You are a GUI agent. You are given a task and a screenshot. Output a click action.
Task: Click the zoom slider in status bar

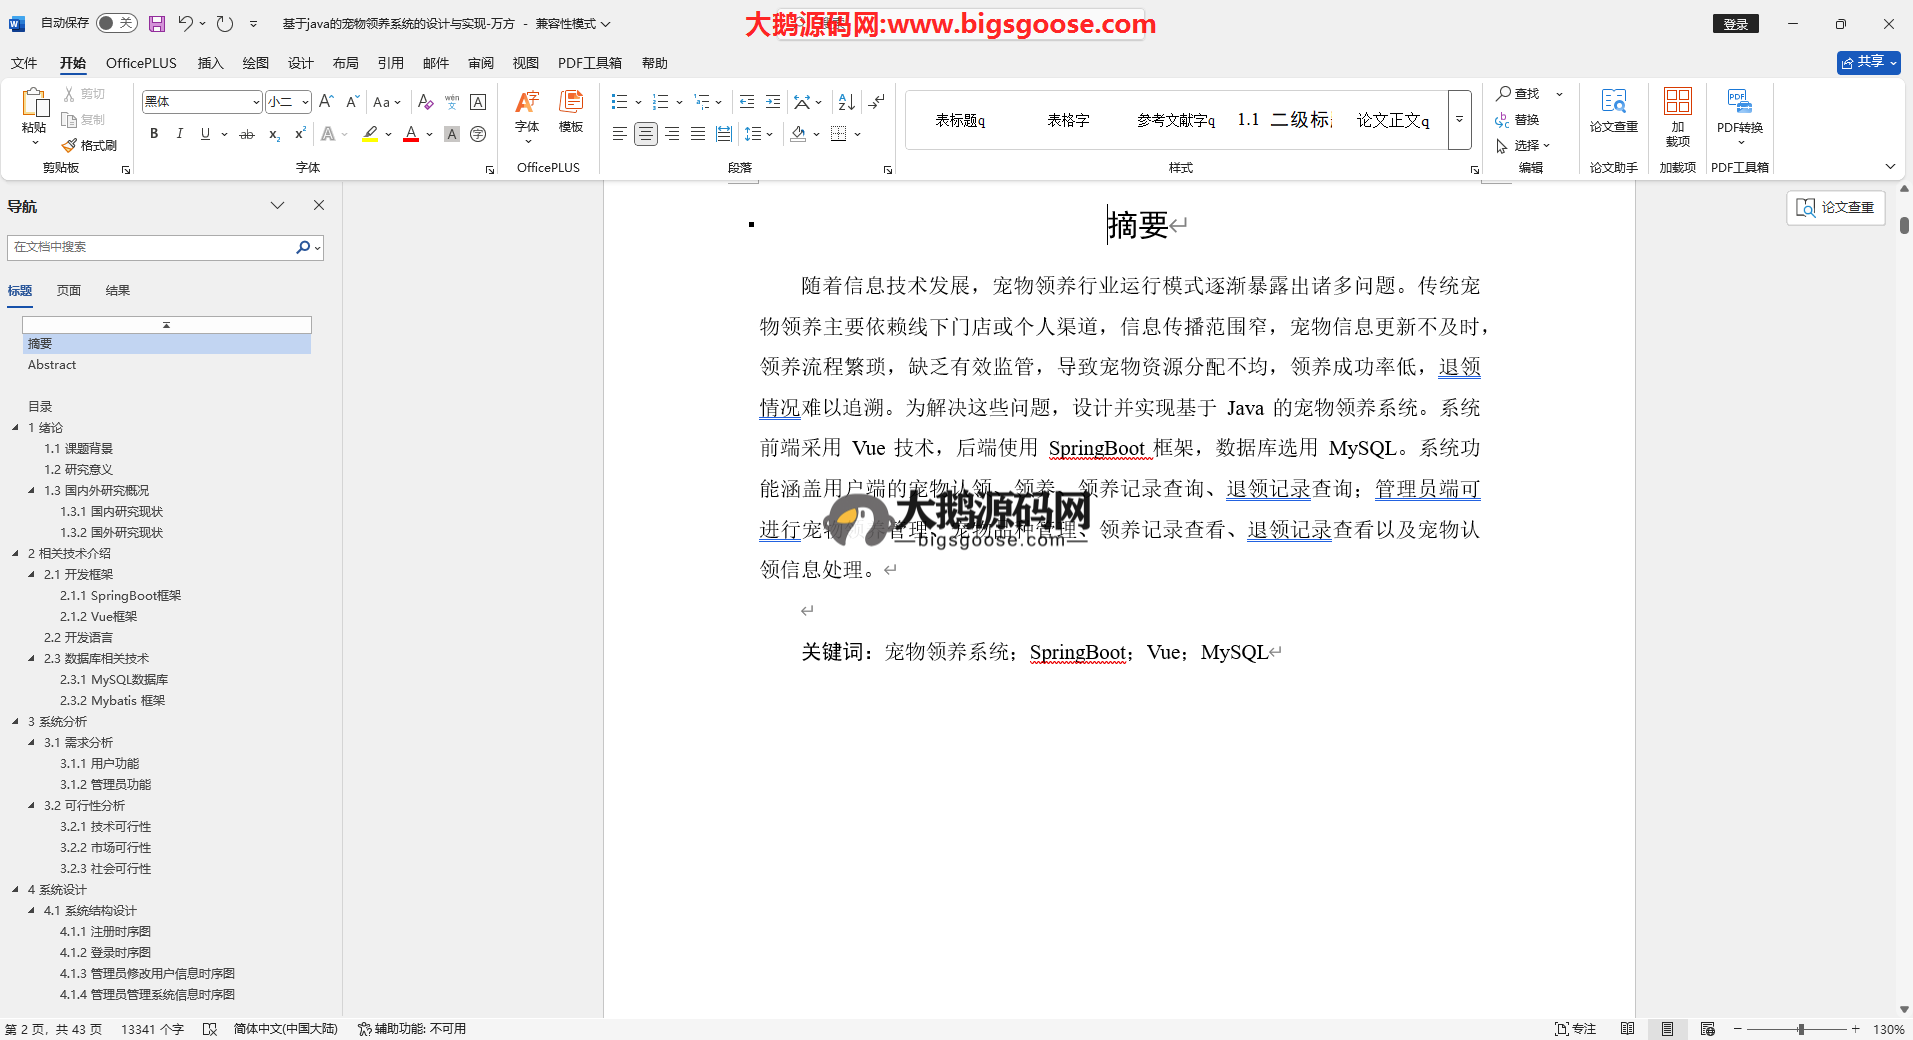pos(1800,1029)
